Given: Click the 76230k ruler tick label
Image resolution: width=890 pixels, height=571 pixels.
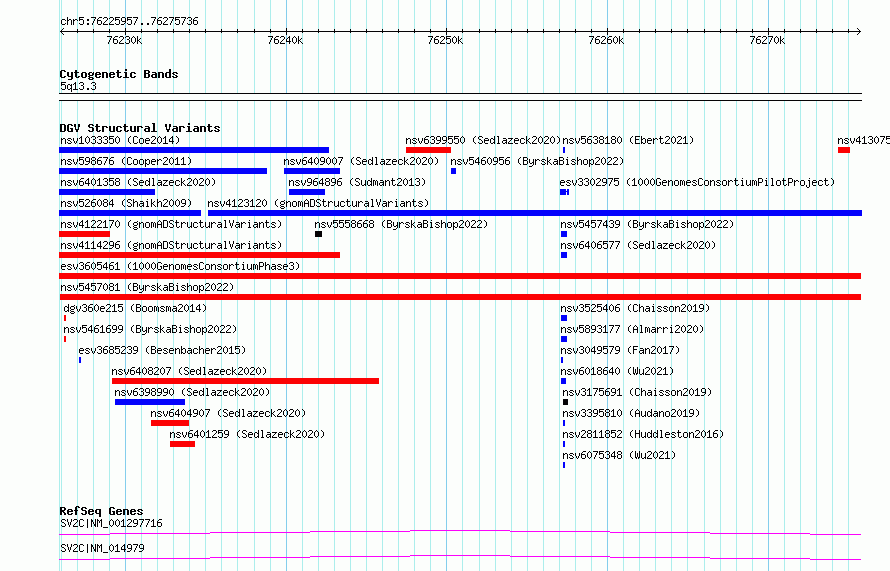Looking at the screenshot, I should click(x=124, y=40).
